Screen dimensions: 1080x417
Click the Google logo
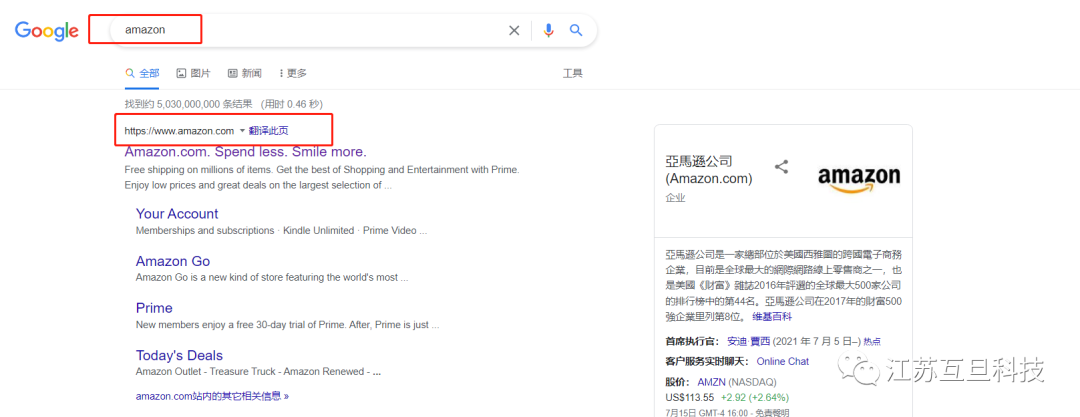click(x=47, y=31)
